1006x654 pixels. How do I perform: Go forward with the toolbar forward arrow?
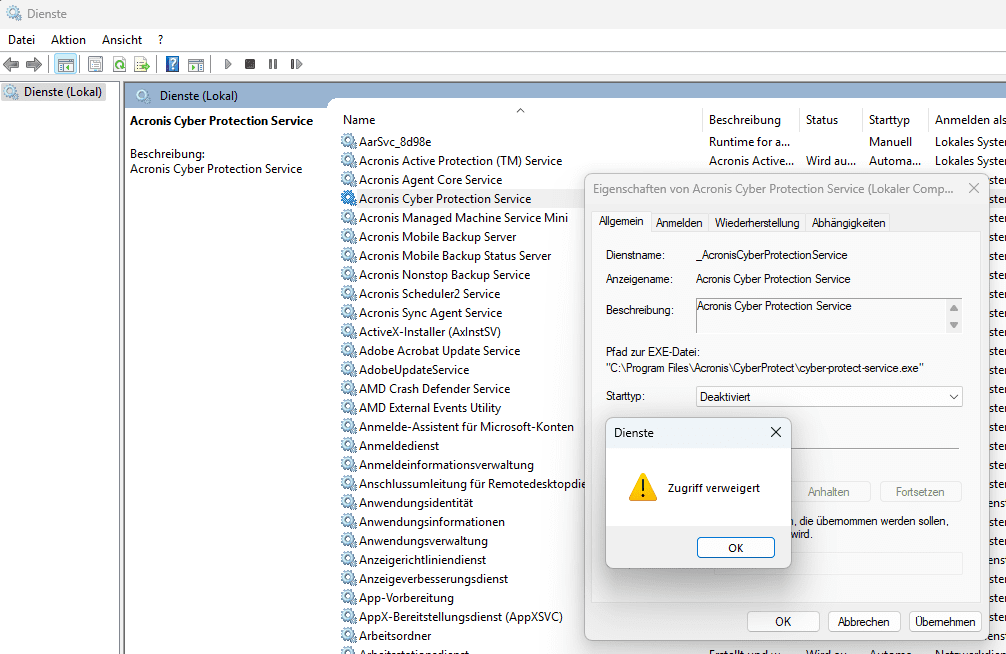[33, 64]
